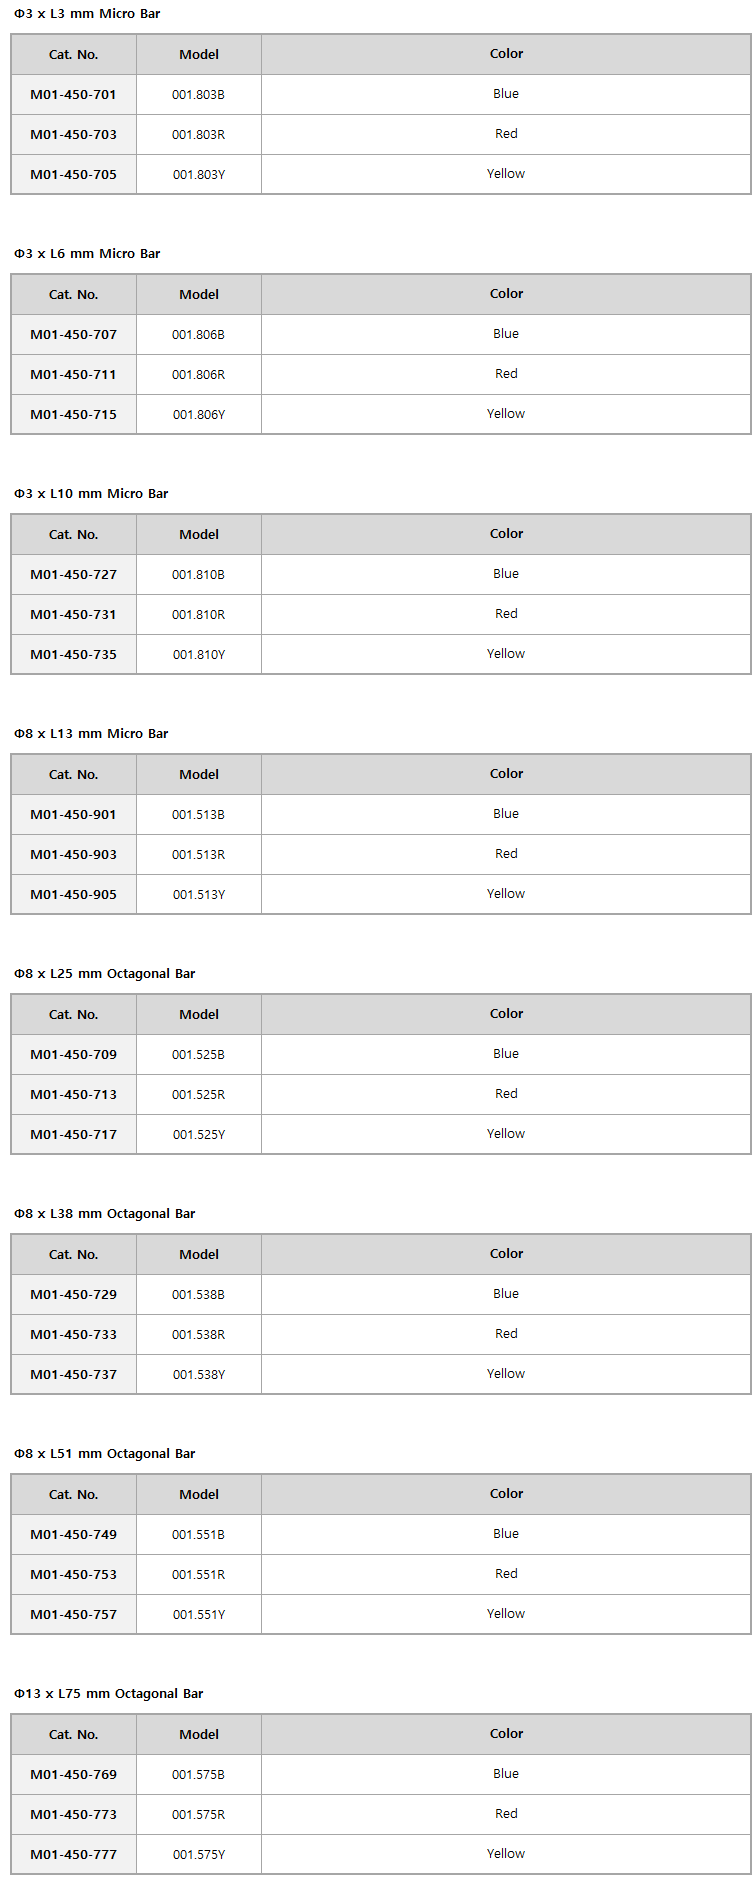Select catalog number M01-450-705
The height and width of the screenshot is (1881, 756).
pyautogui.click(x=74, y=175)
